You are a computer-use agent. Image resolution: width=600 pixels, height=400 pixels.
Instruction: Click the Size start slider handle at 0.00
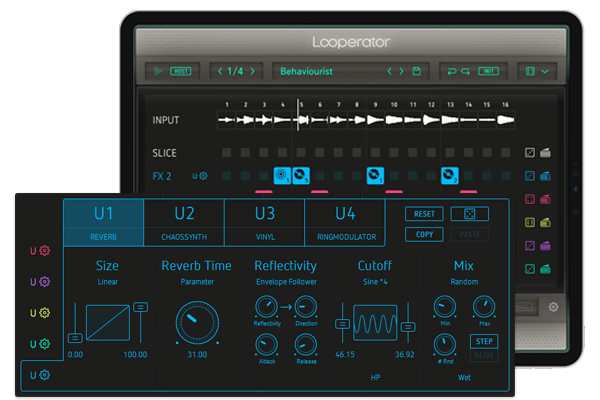pos(75,338)
